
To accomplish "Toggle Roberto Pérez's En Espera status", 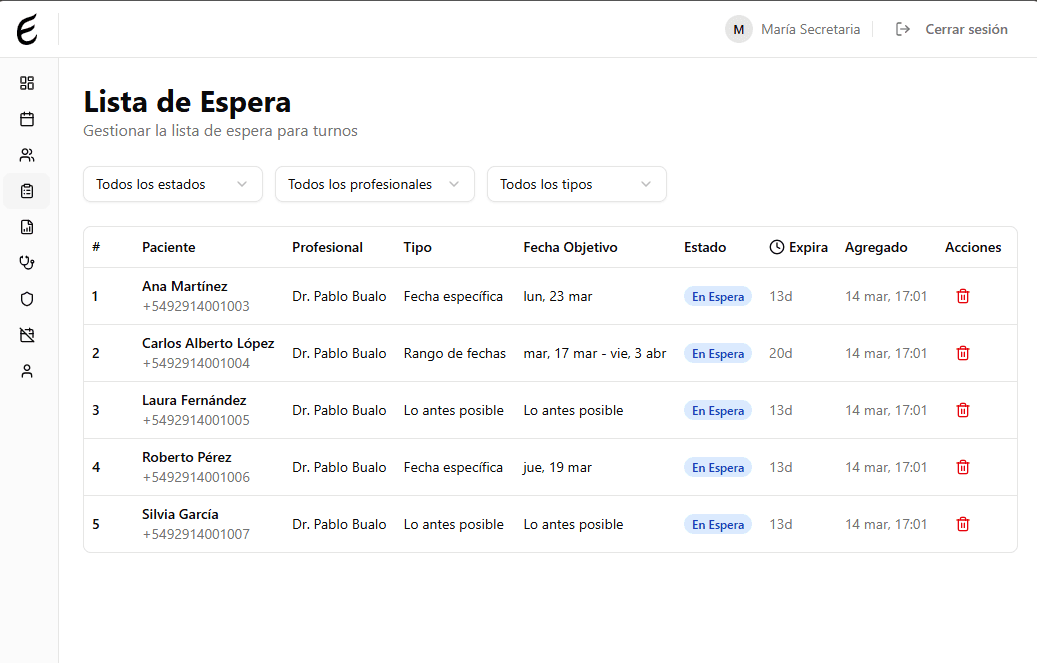I will 717,467.
